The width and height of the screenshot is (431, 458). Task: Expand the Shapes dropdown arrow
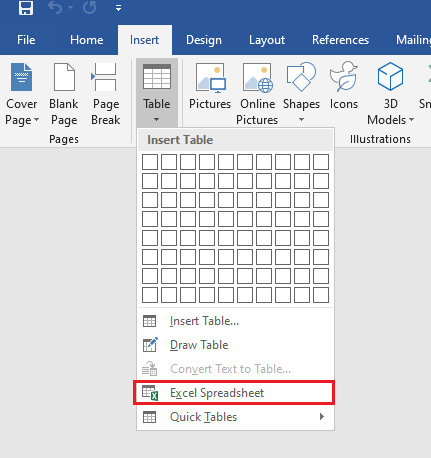301,119
